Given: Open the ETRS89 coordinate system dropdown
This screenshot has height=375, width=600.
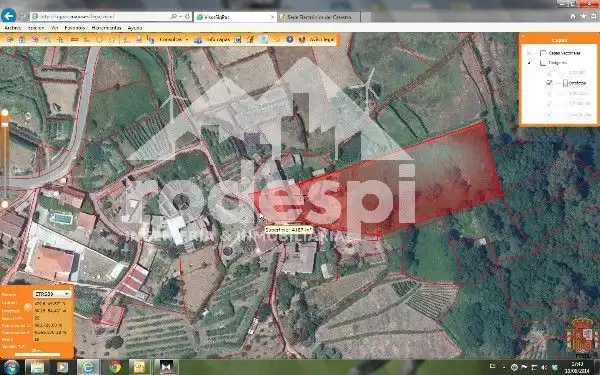Looking at the screenshot, I should (52, 294).
